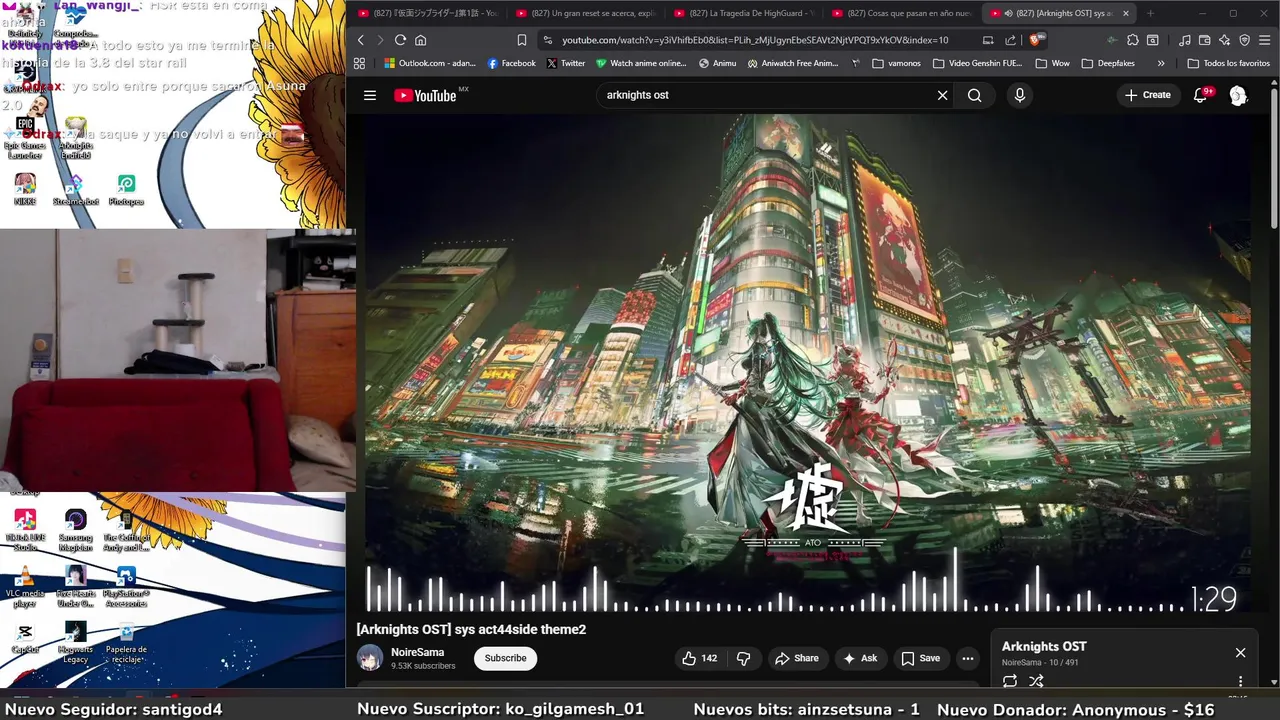
Task: Click the share page icon in the address bar
Action: (1010, 40)
